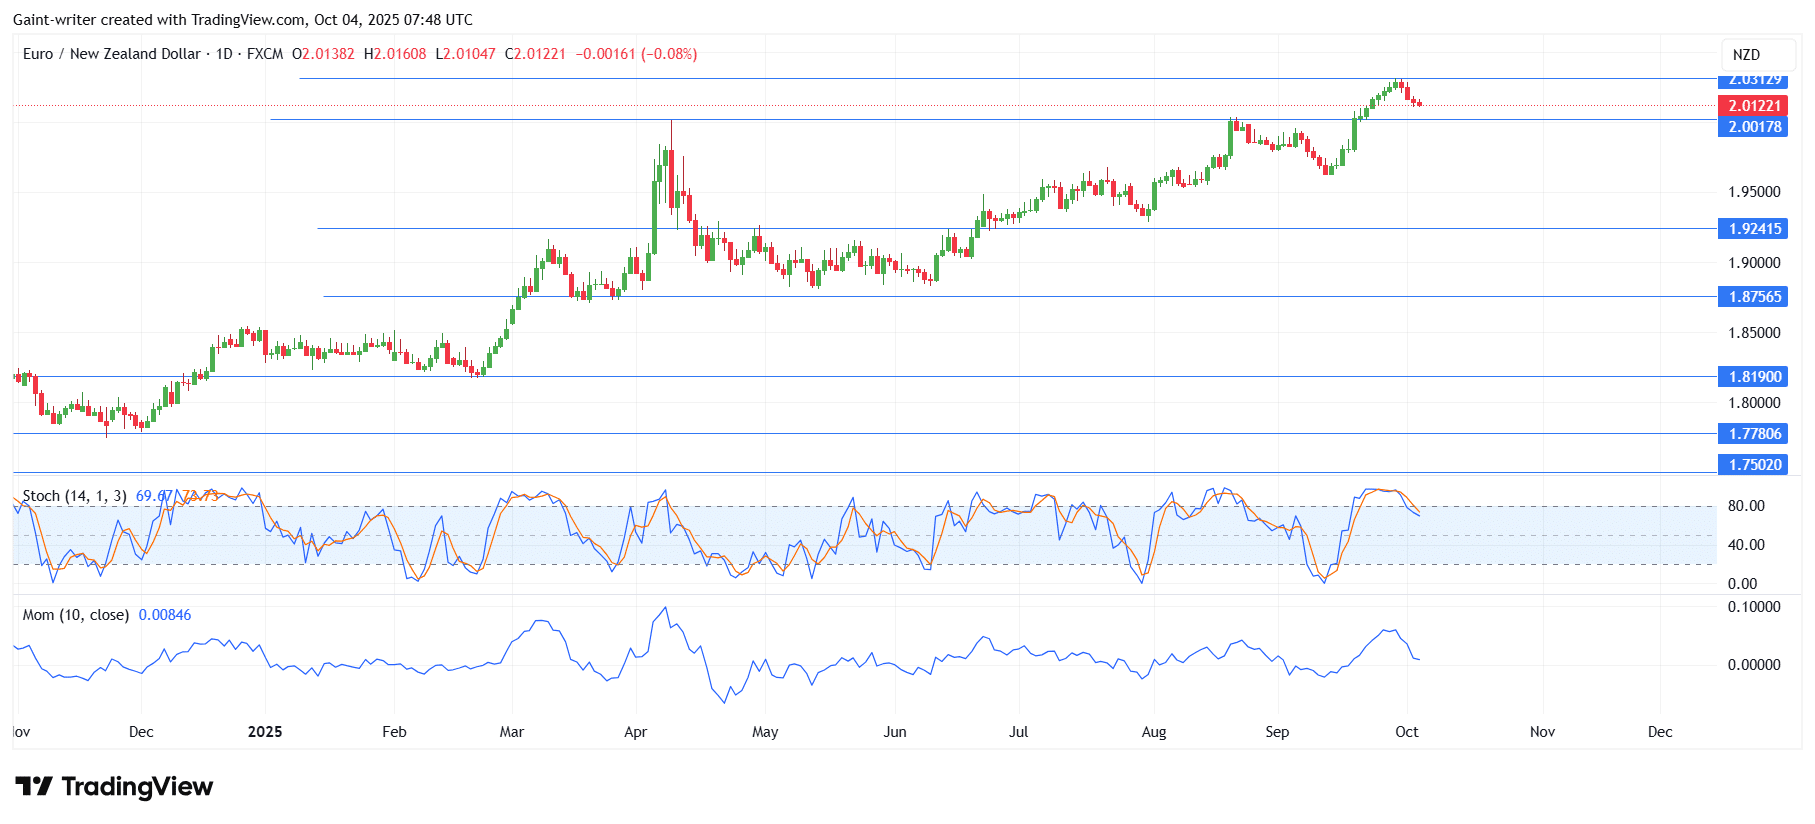Screen dimensions: 1815x824
Task: Click the TradingView logo icon
Action: 33,787
